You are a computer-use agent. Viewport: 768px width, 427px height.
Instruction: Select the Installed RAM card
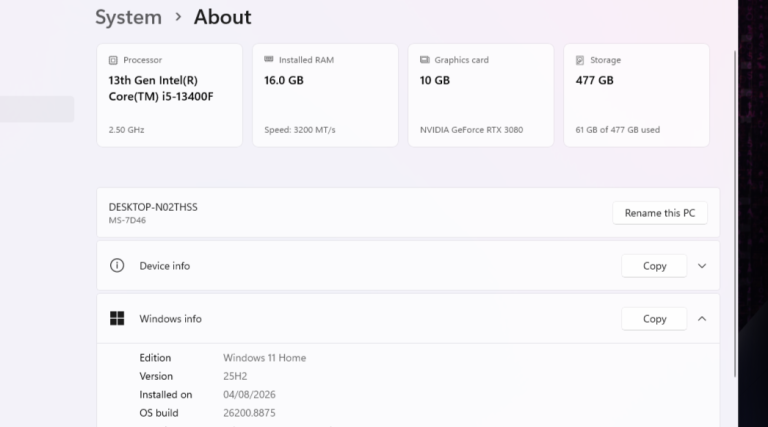click(x=325, y=95)
